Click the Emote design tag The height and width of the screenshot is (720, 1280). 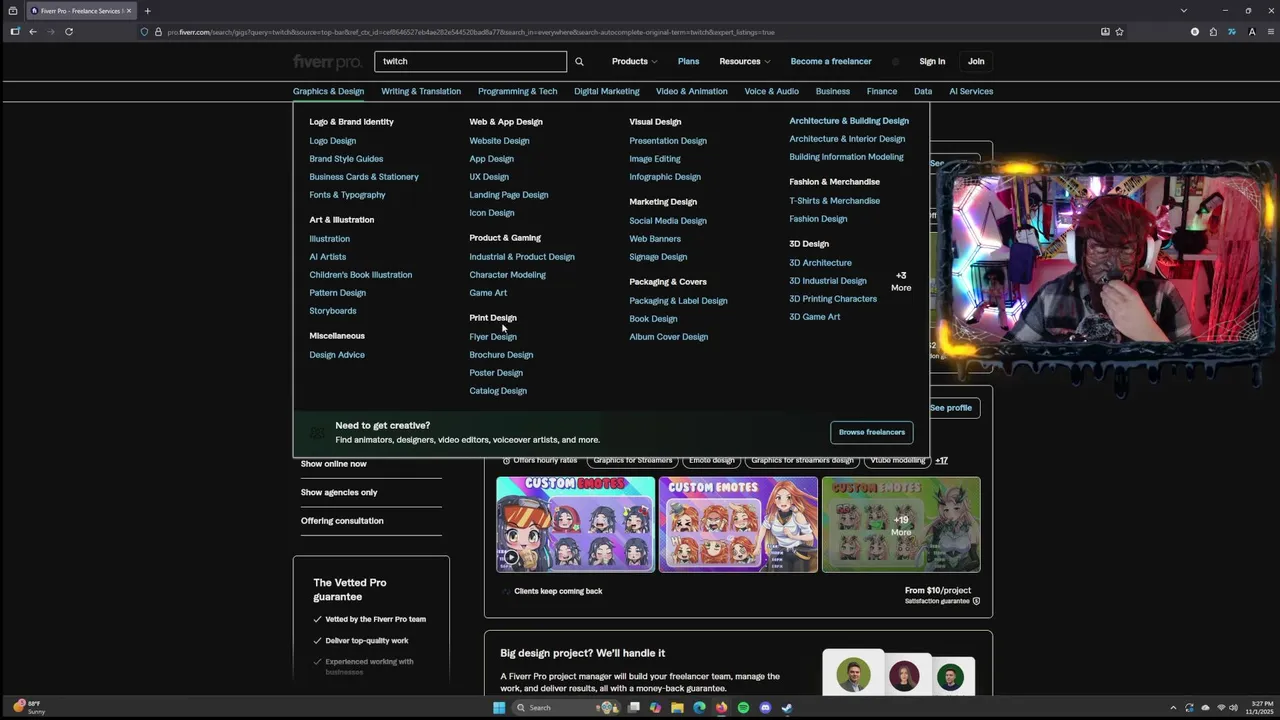(712, 461)
